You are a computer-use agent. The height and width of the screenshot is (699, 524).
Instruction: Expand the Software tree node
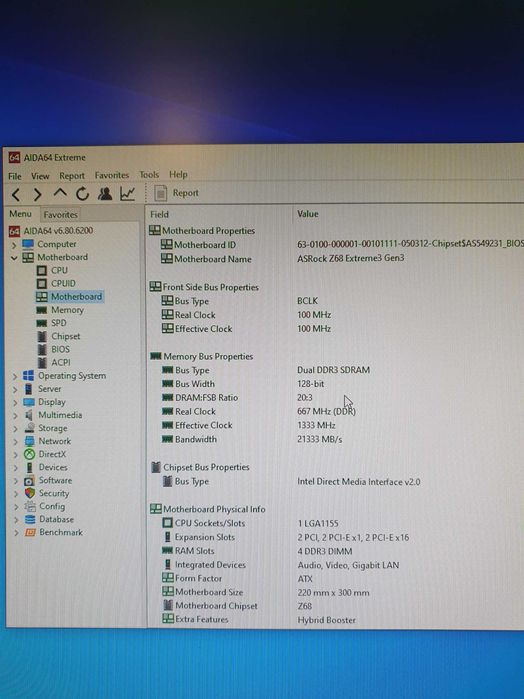pos(16,481)
